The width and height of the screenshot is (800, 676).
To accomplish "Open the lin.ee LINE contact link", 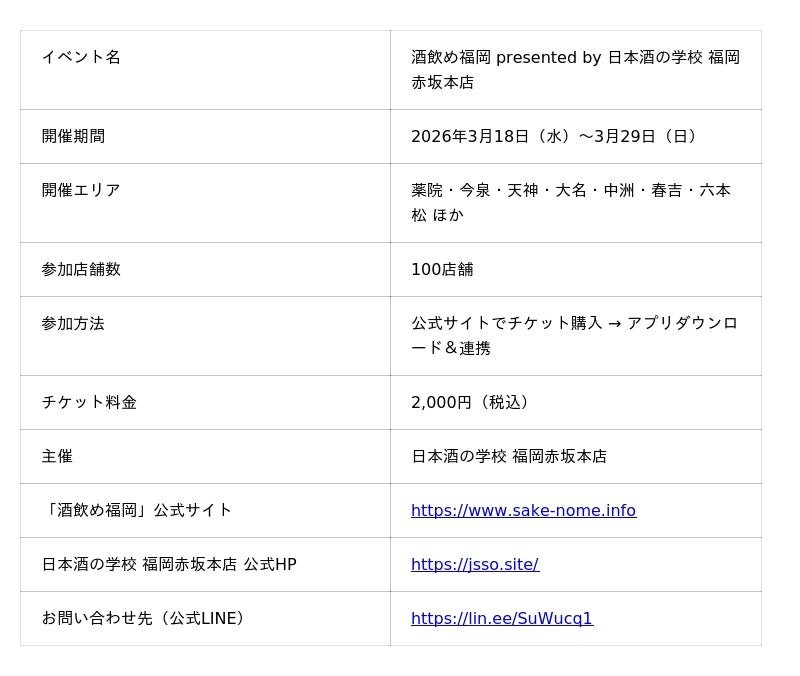I will coord(502,619).
